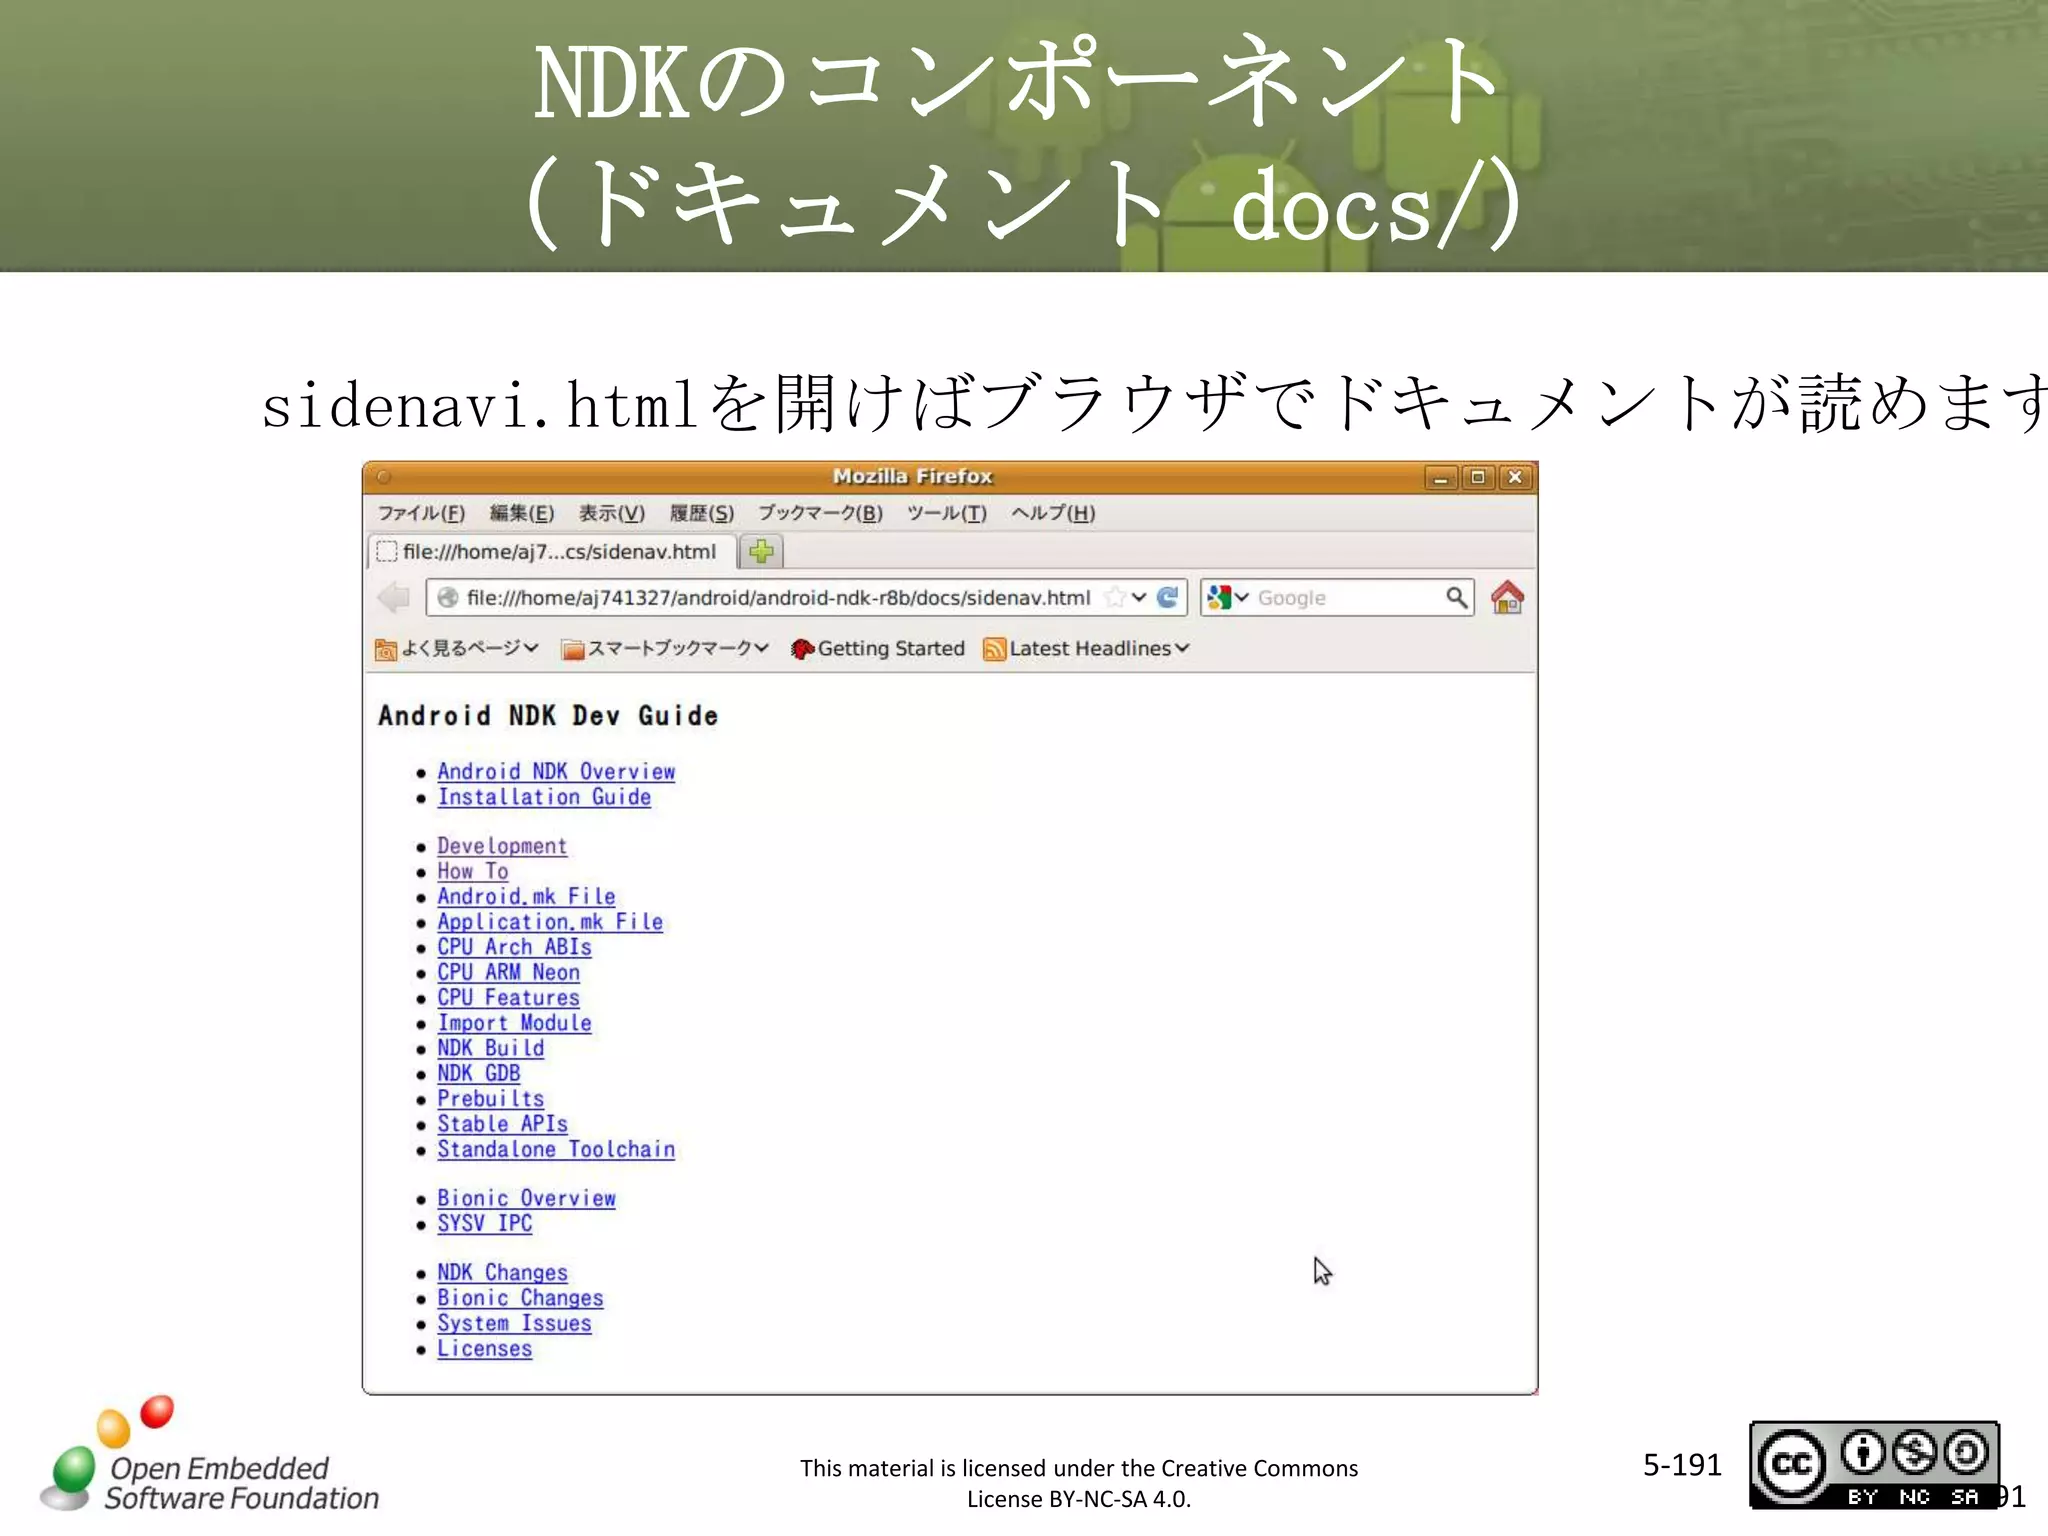Open the よく見るページ bookmarks folder
Image resolution: width=2048 pixels, height=1536 pixels.
click(x=457, y=649)
